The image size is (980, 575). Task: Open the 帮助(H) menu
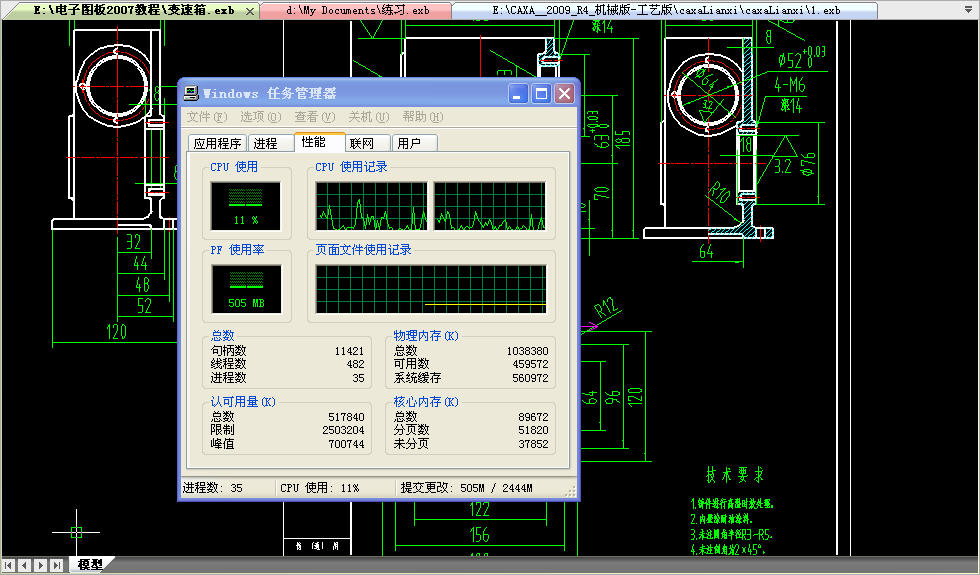tap(422, 117)
